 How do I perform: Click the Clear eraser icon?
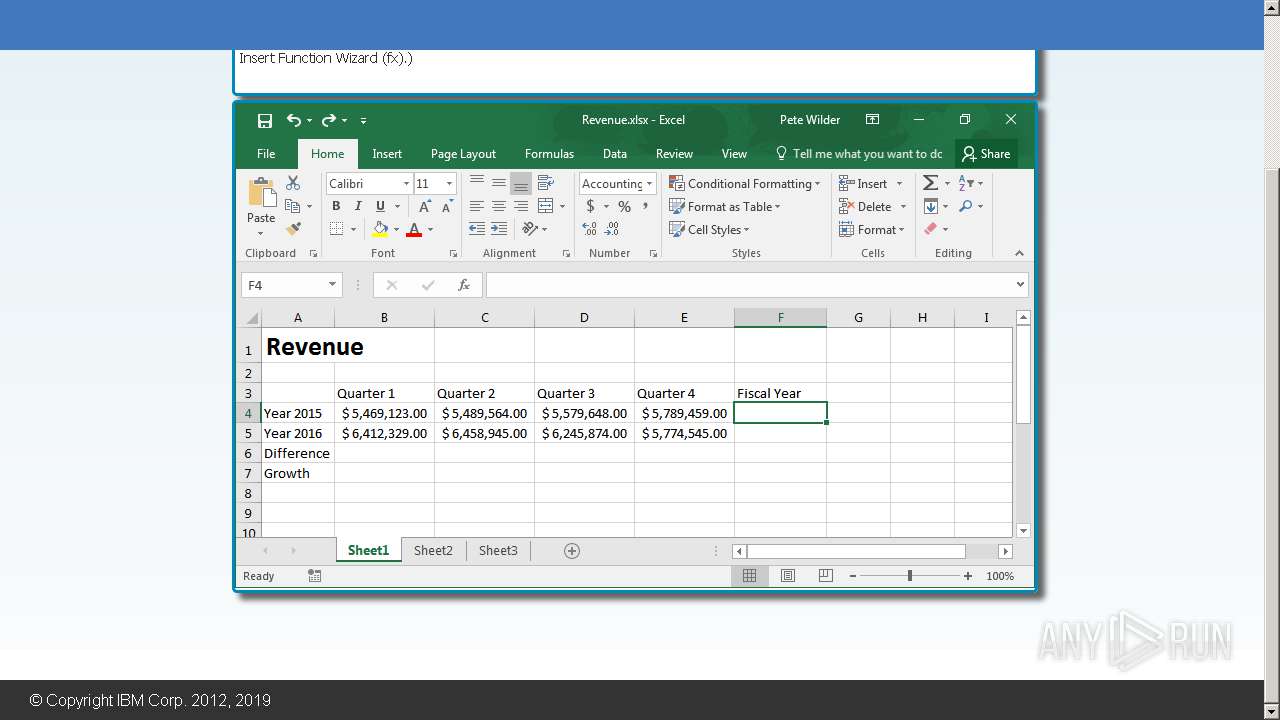point(930,229)
